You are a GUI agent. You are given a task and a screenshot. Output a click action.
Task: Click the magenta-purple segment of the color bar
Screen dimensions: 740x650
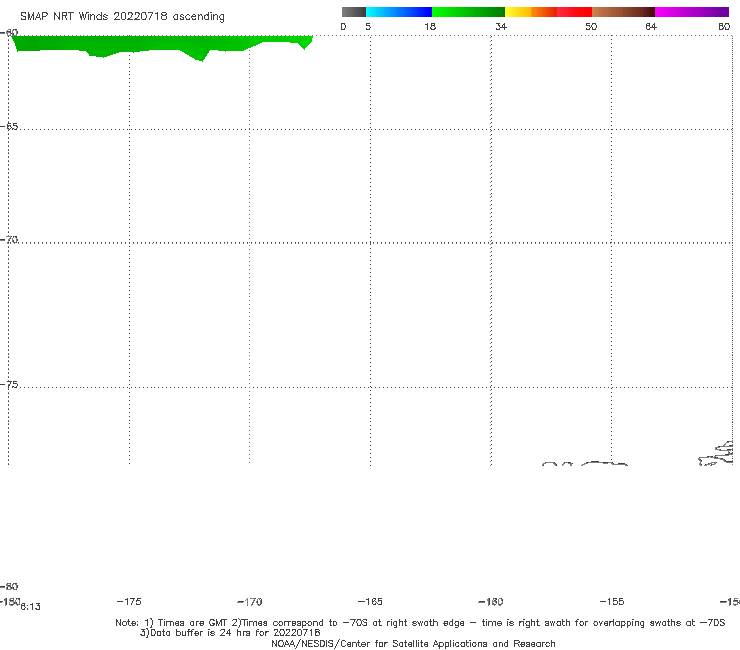692,12
